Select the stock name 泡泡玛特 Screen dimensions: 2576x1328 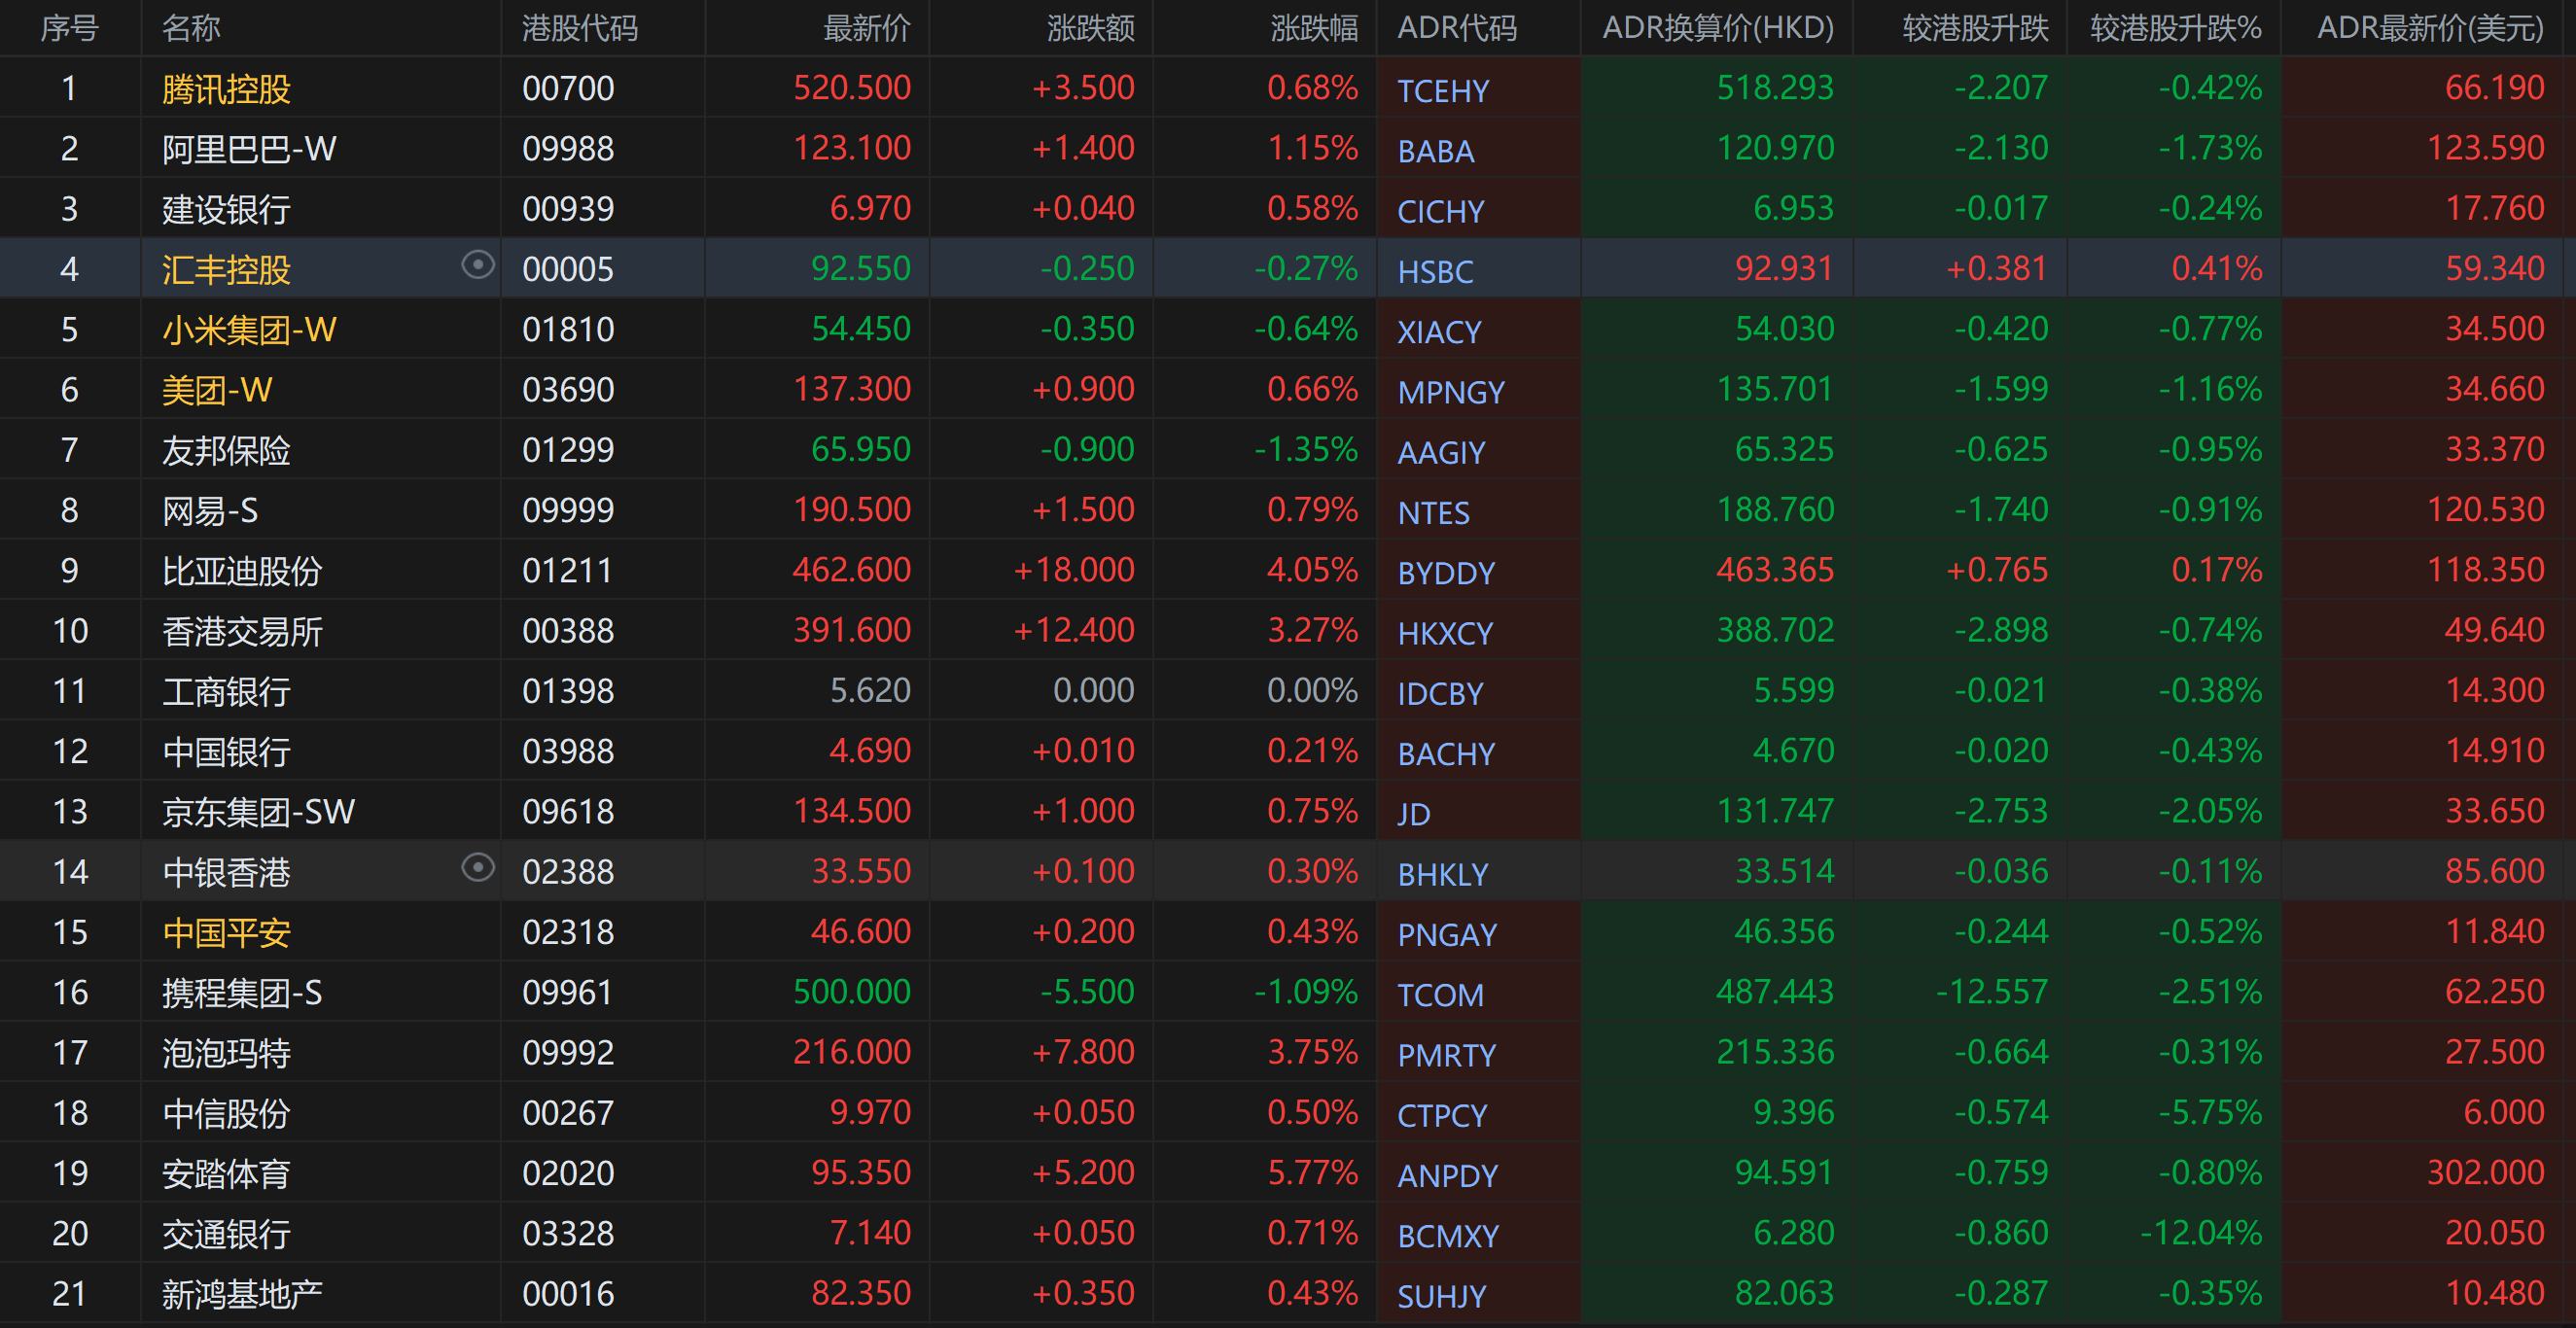[x=226, y=1053]
